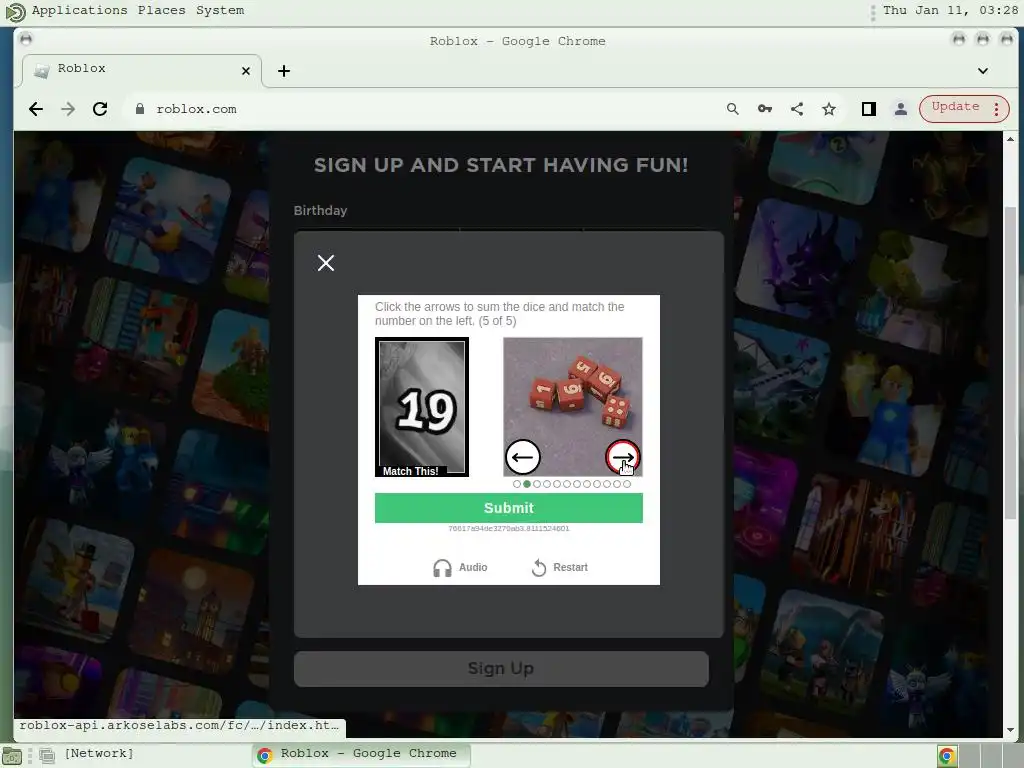The image size is (1024, 768).
Task: Select the second, highlighted dot below the dice
Action: tap(526, 484)
